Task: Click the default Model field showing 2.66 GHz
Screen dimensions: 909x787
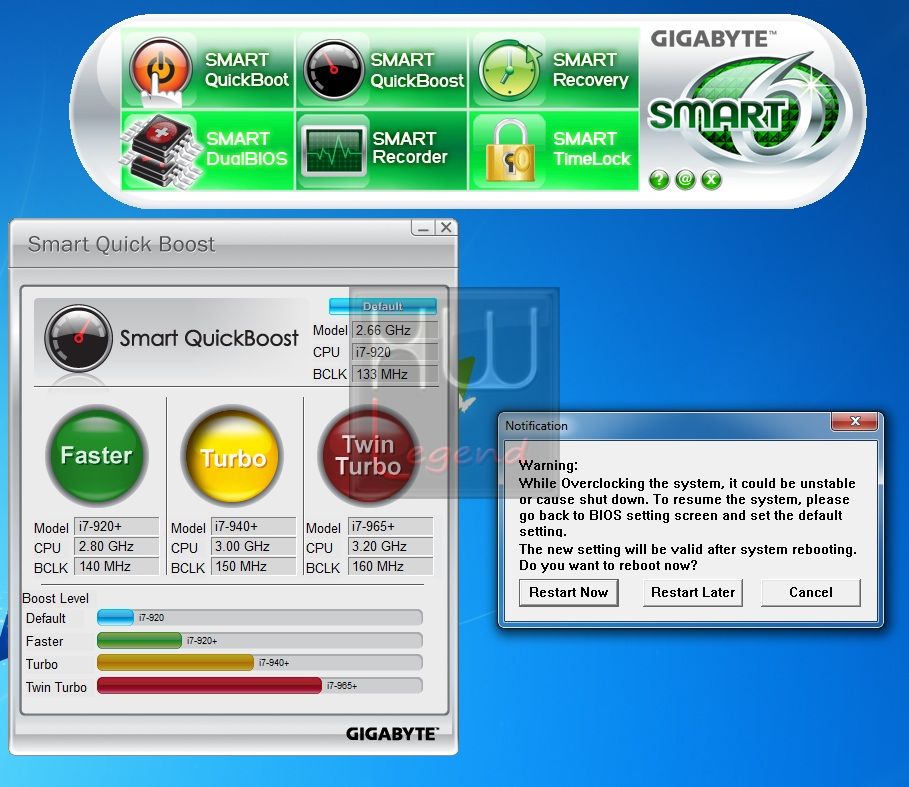Action: click(395, 330)
